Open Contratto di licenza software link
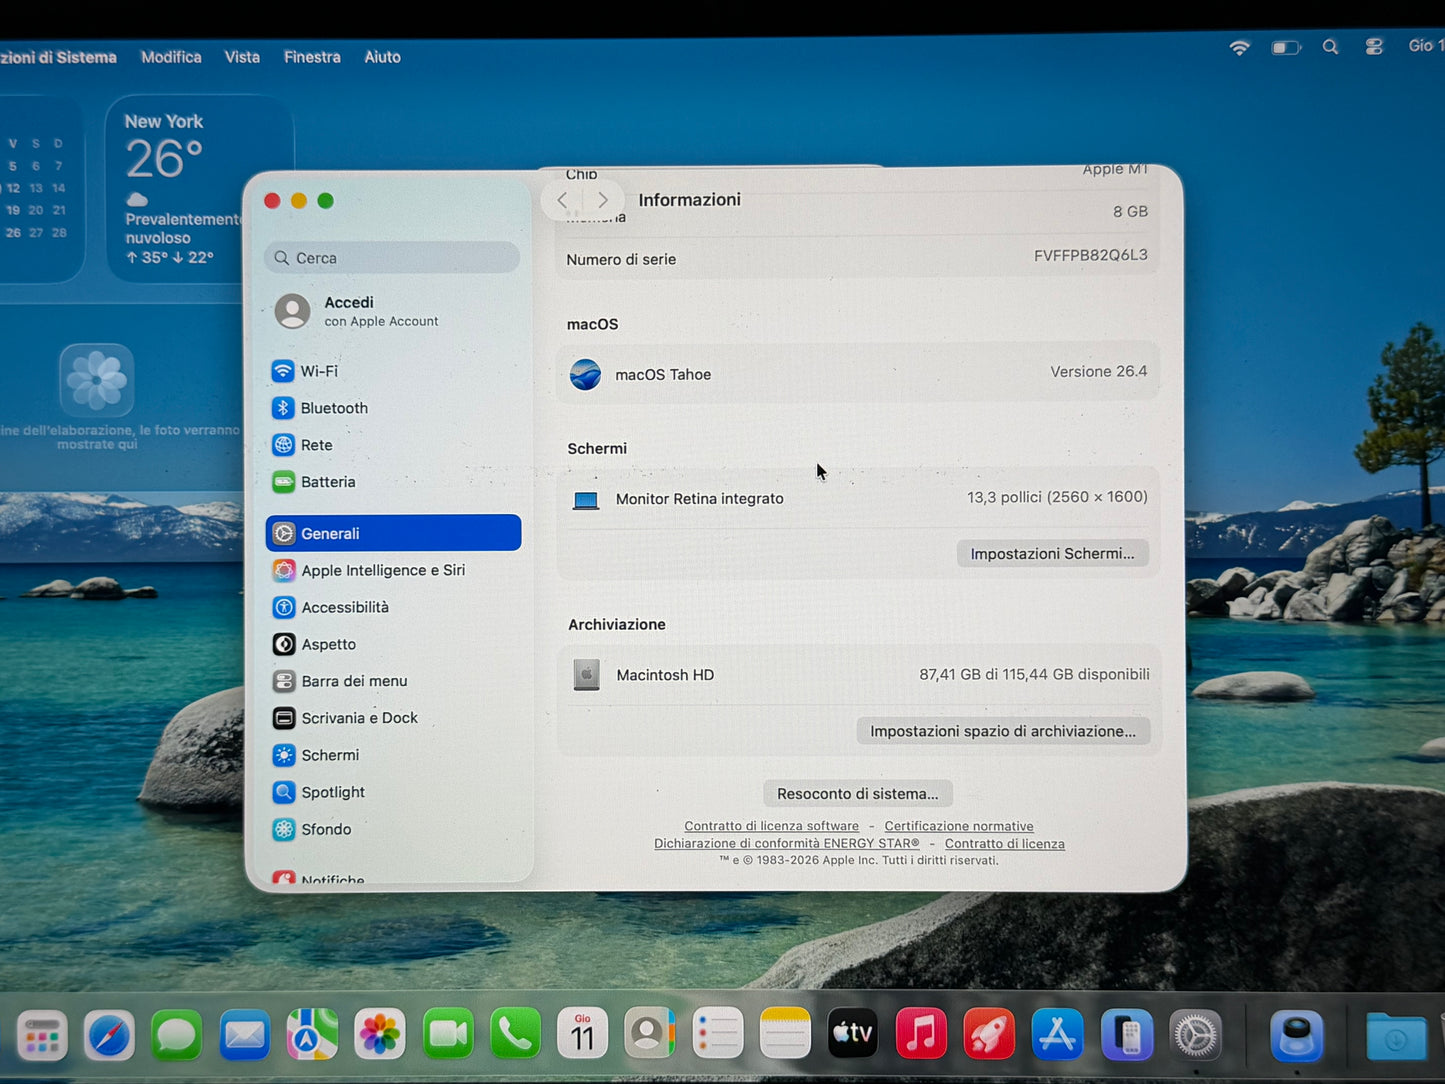Image resolution: width=1445 pixels, height=1084 pixels. coord(771,826)
